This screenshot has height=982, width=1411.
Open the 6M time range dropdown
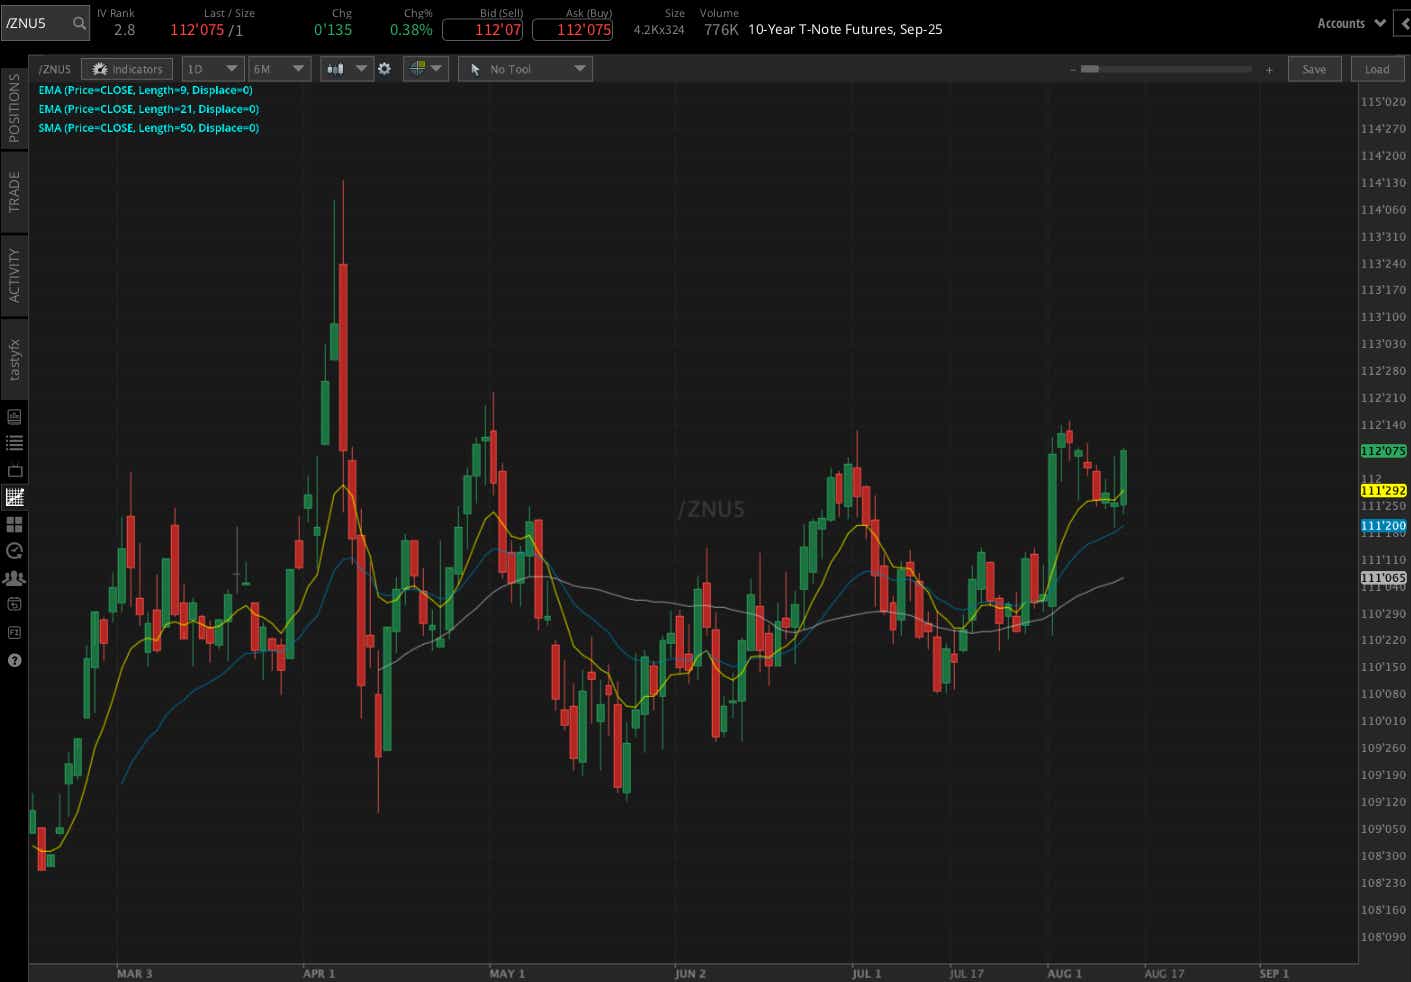click(279, 69)
